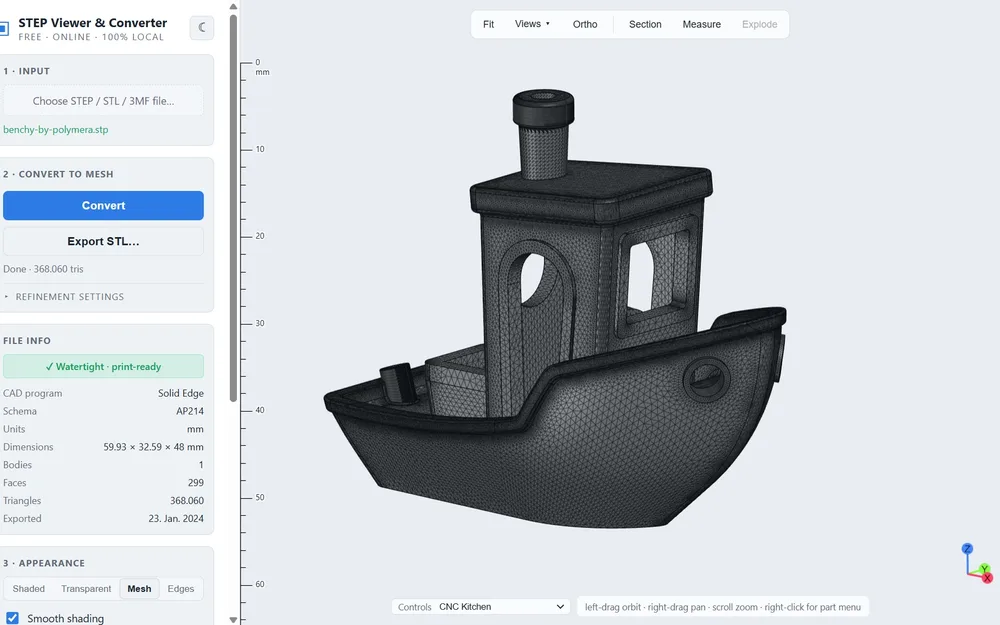Activate the Measure tool
The height and width of the screenshot is (625, 1000).
[702, 24]
